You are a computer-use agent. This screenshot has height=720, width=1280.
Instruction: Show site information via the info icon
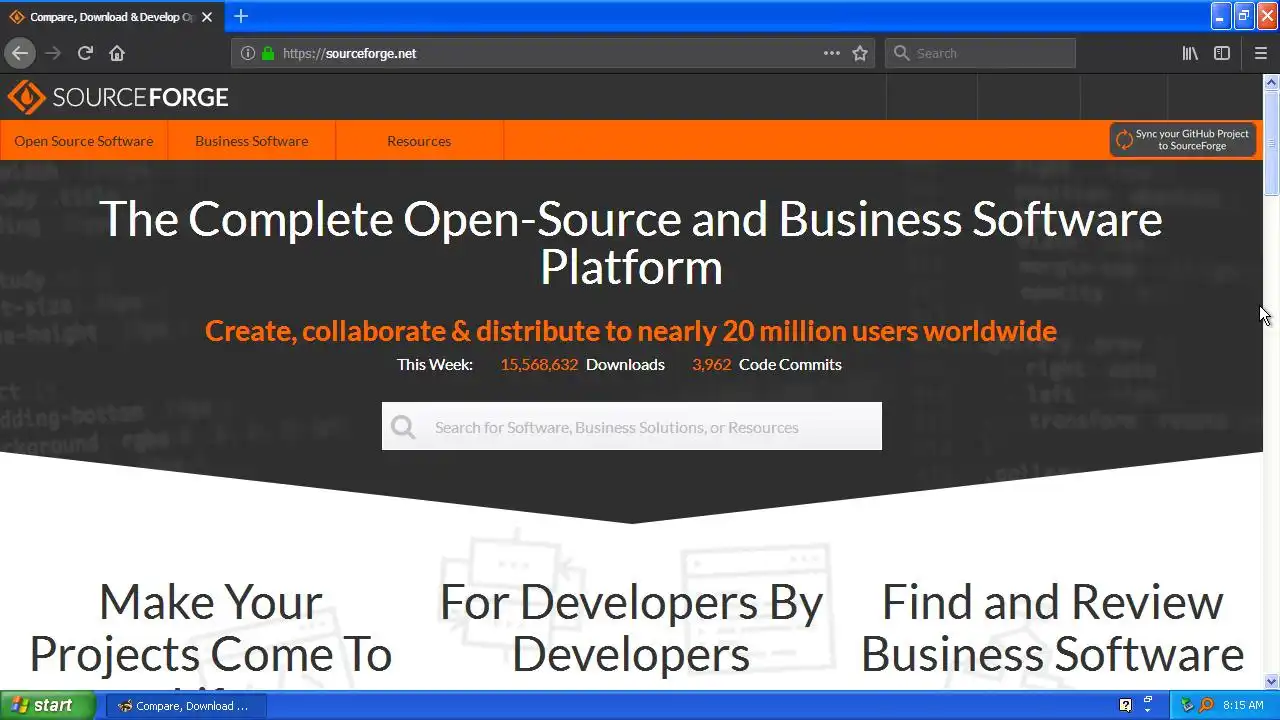[x=248, y=53]
